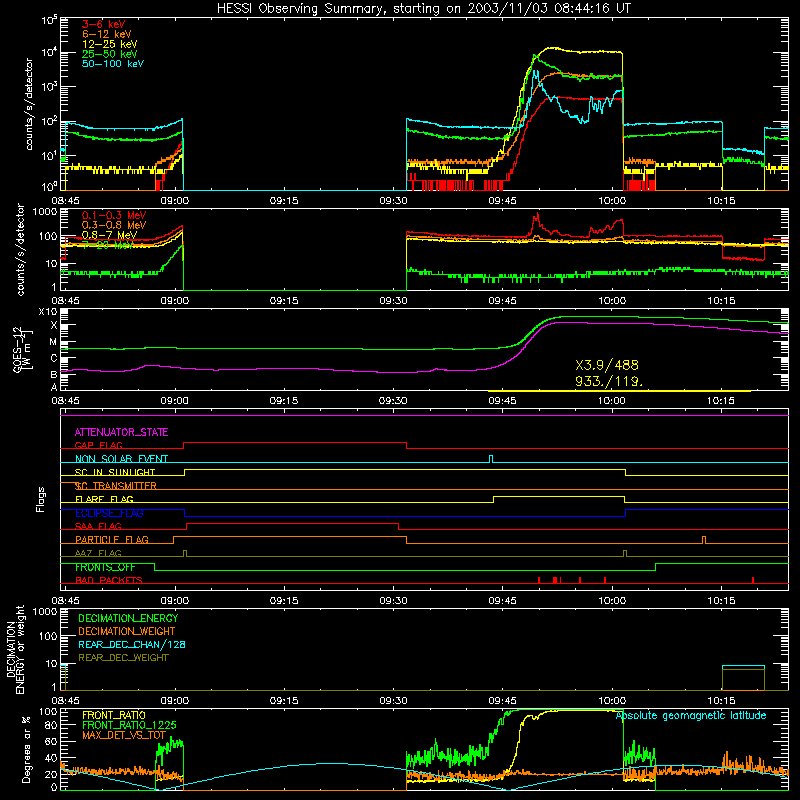Click the 0.1-0.3 MeV peak near 09:49
Screen dimensions: 800x800
coord(535,218)
